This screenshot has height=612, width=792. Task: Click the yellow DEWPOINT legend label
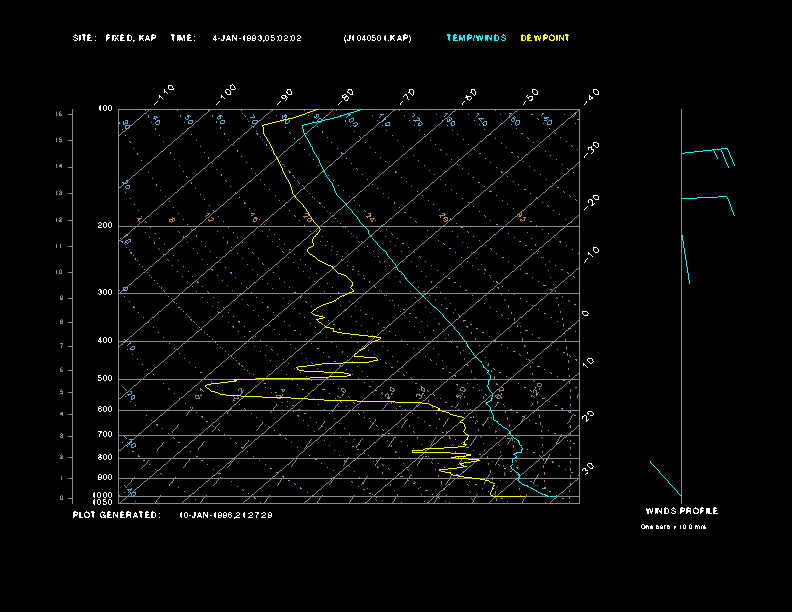pyautogui.click(x=545, y=38)
